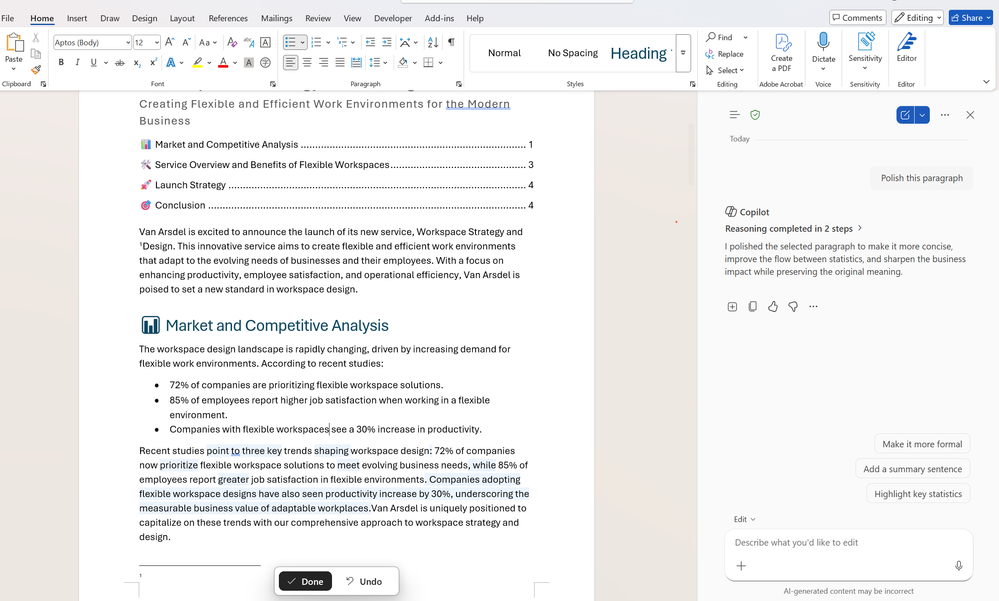Click the Dictate microphone icon
This screenshot has height=601, width=999.
[x=823, y=42]
